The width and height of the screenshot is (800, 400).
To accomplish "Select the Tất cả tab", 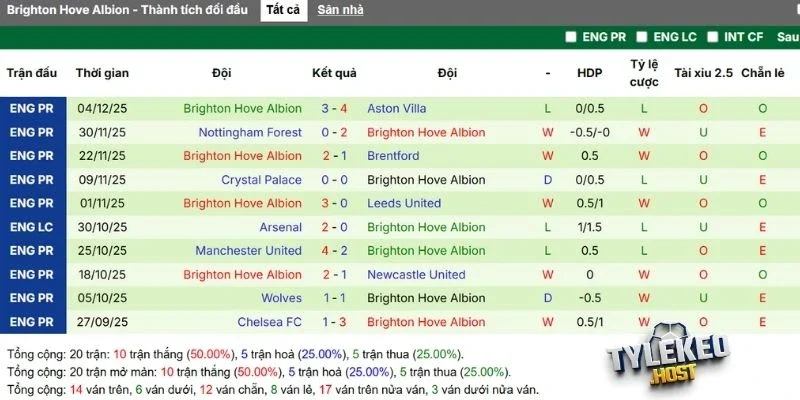I will click(283, 10).
